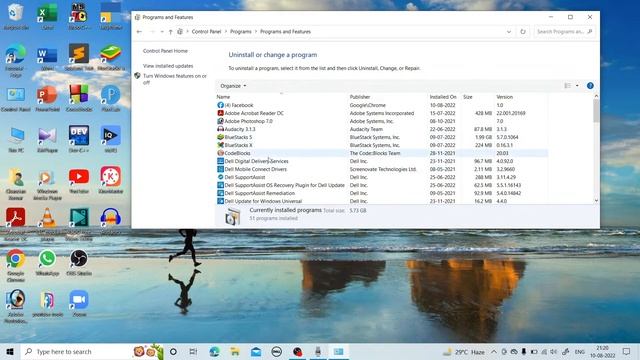Click the Windows Start button

pyautogui.click(x=10, y=351)
